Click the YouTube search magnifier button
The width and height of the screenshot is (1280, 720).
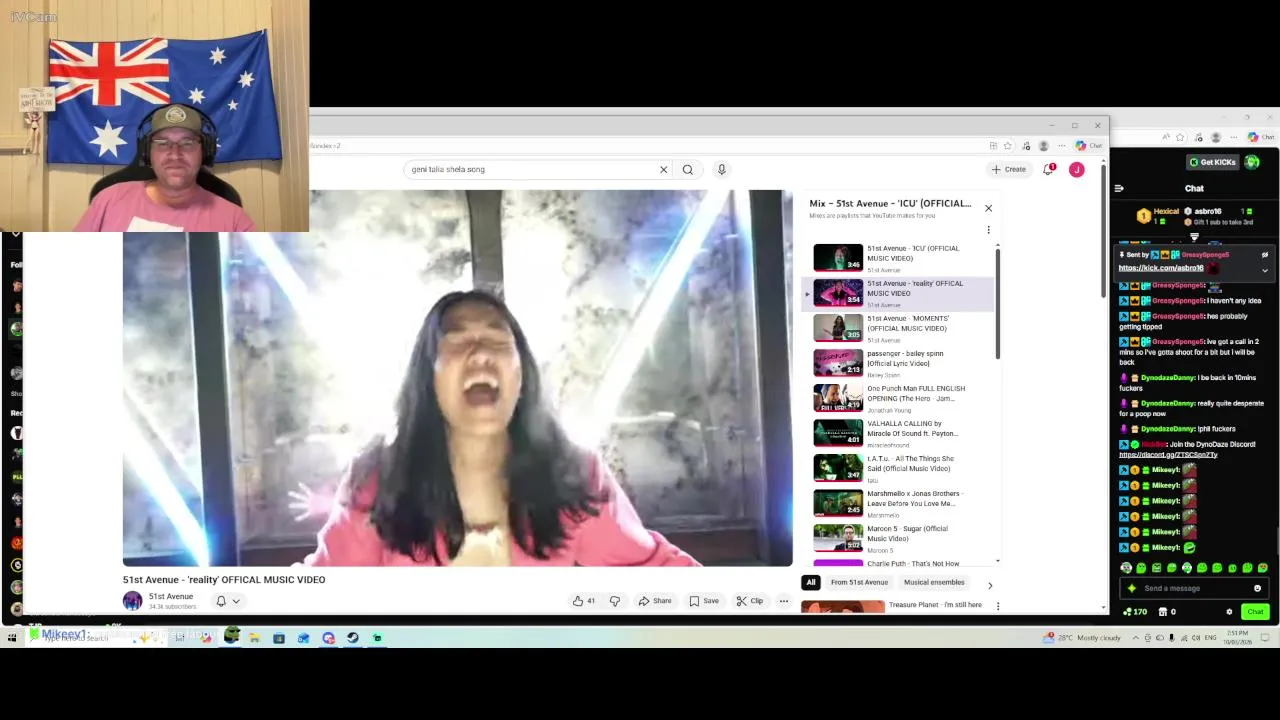click(x=688, y=169)
